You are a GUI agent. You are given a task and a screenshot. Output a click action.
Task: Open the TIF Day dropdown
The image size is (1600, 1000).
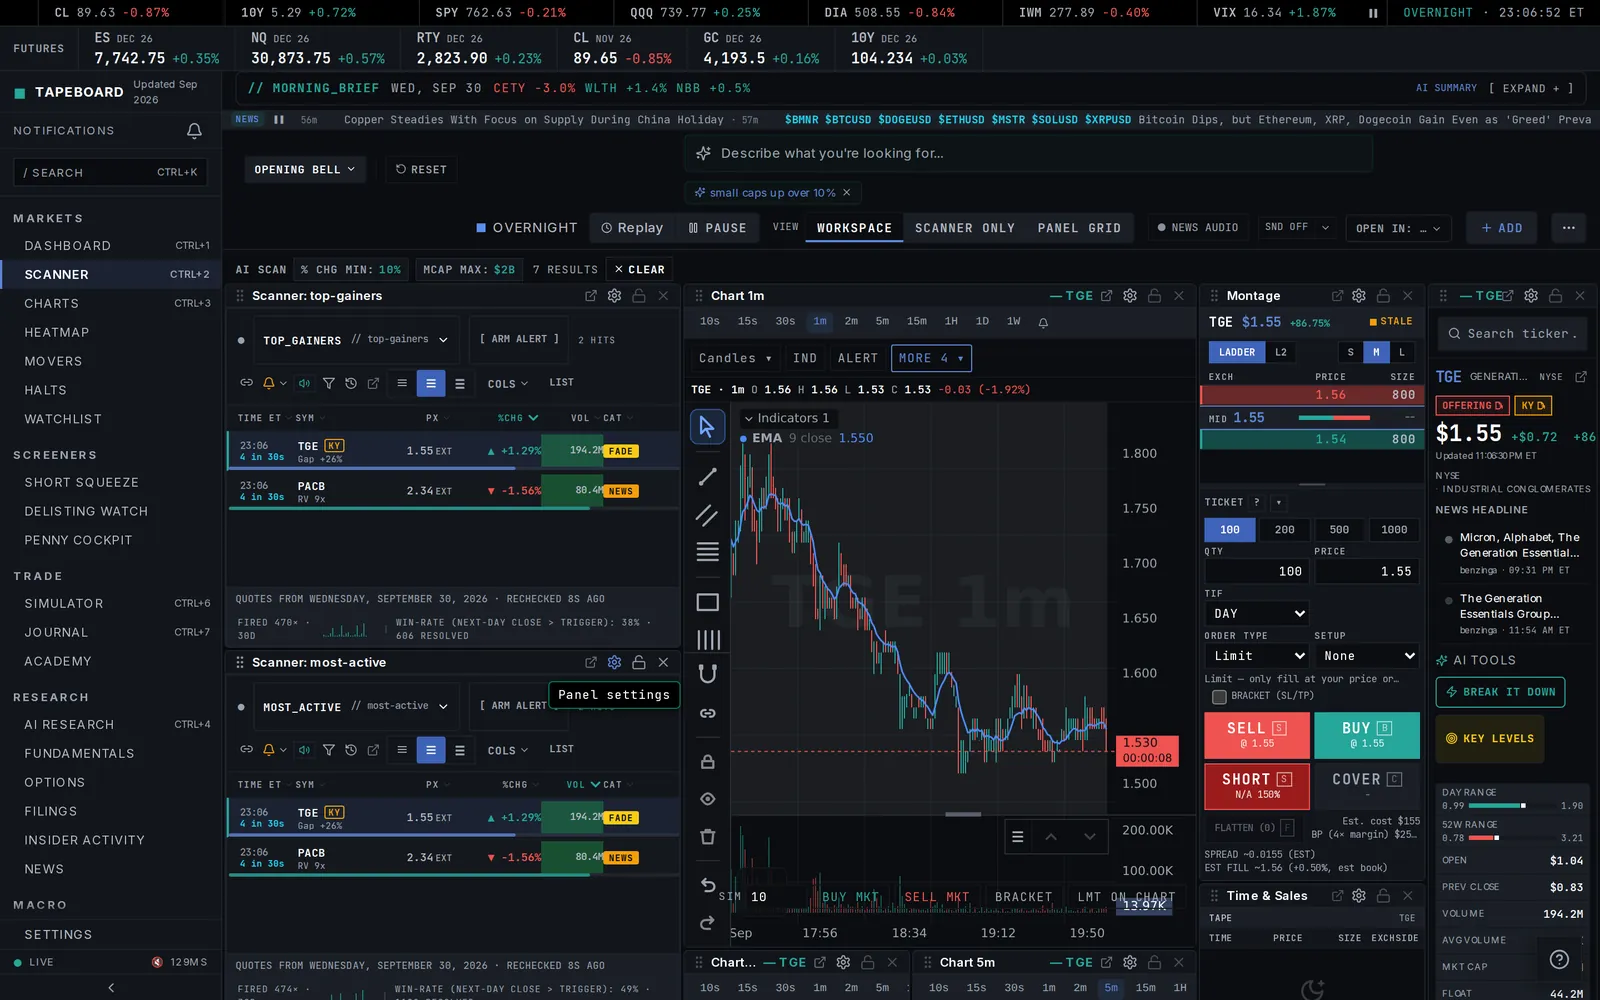1257,613
